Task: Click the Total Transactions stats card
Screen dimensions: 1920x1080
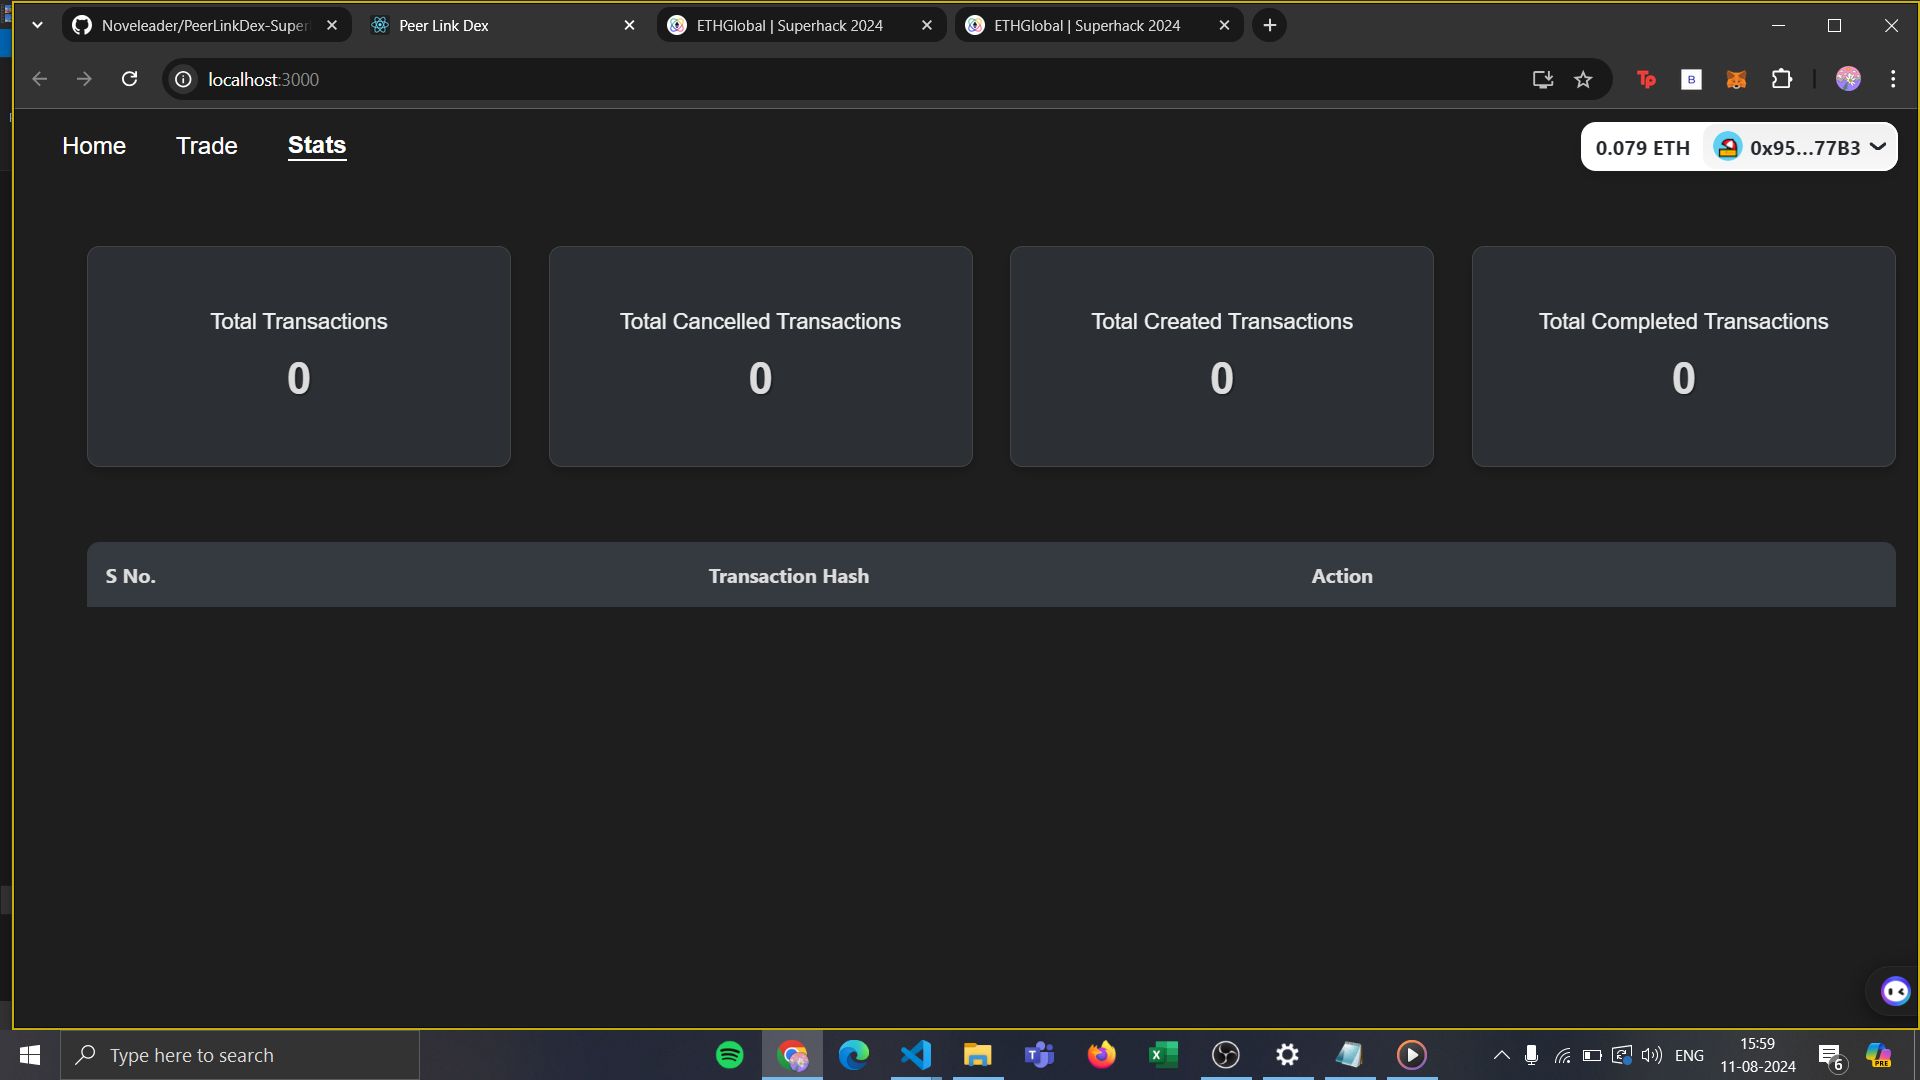Action: (x=298, y=356)
